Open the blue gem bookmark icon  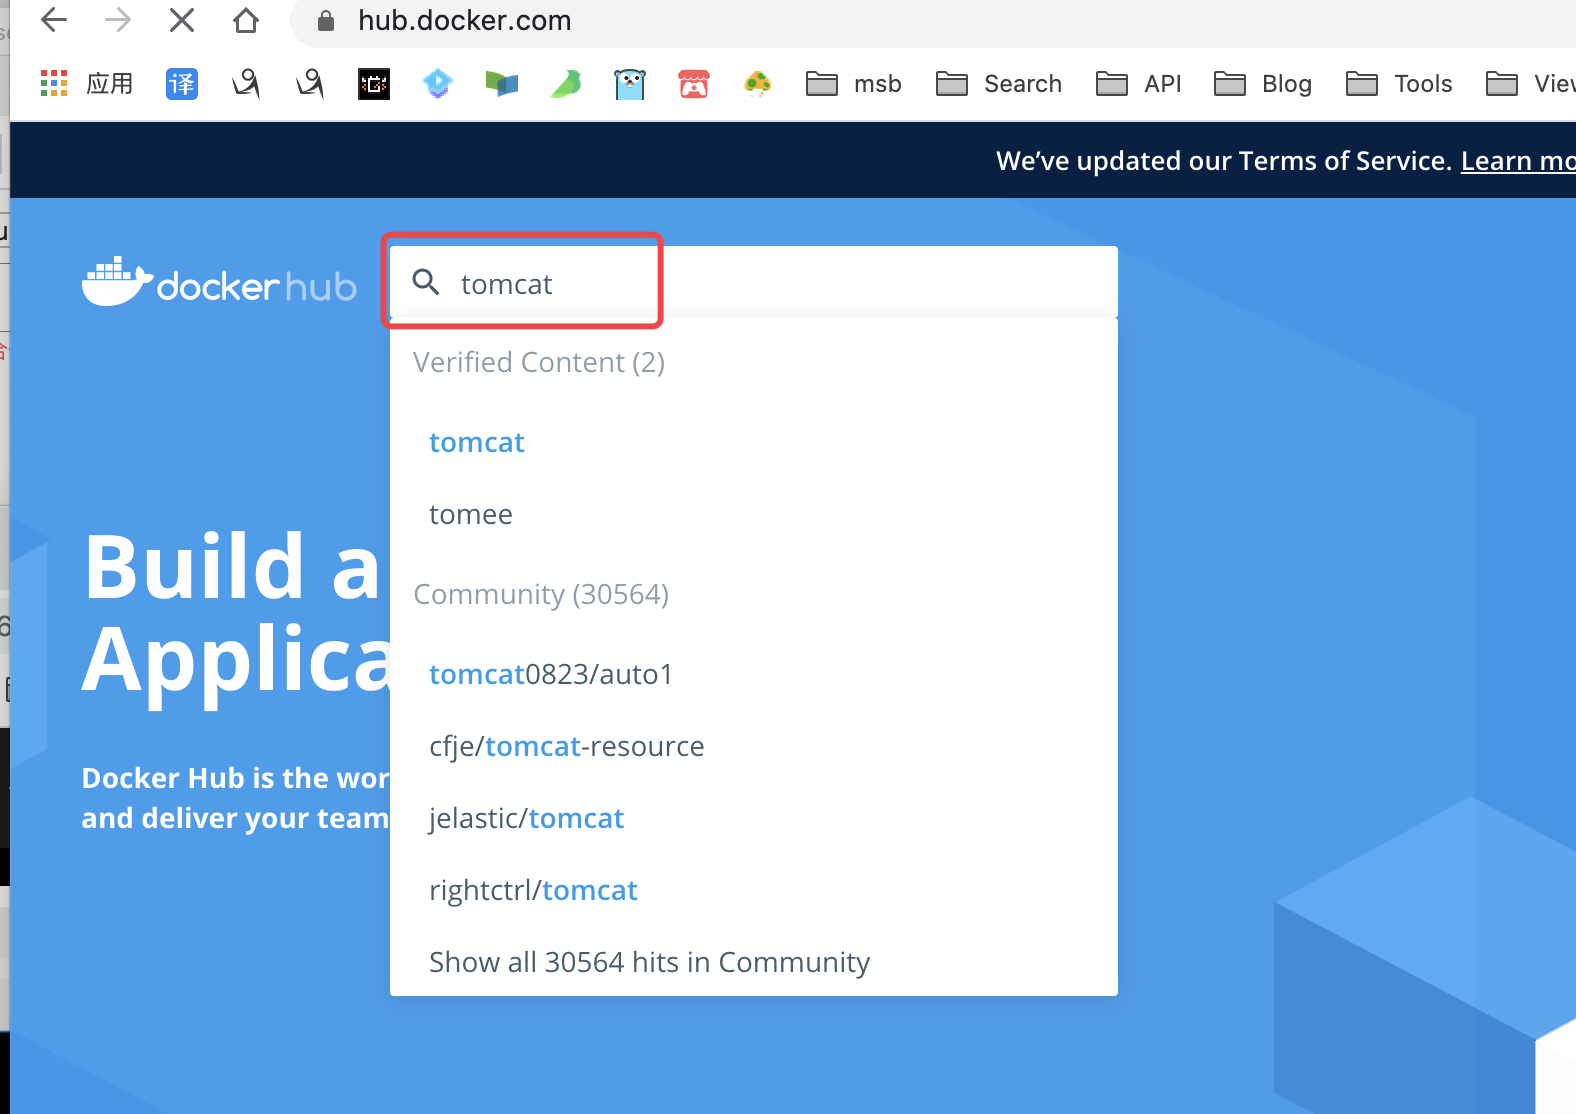click(x=438, y=84)
